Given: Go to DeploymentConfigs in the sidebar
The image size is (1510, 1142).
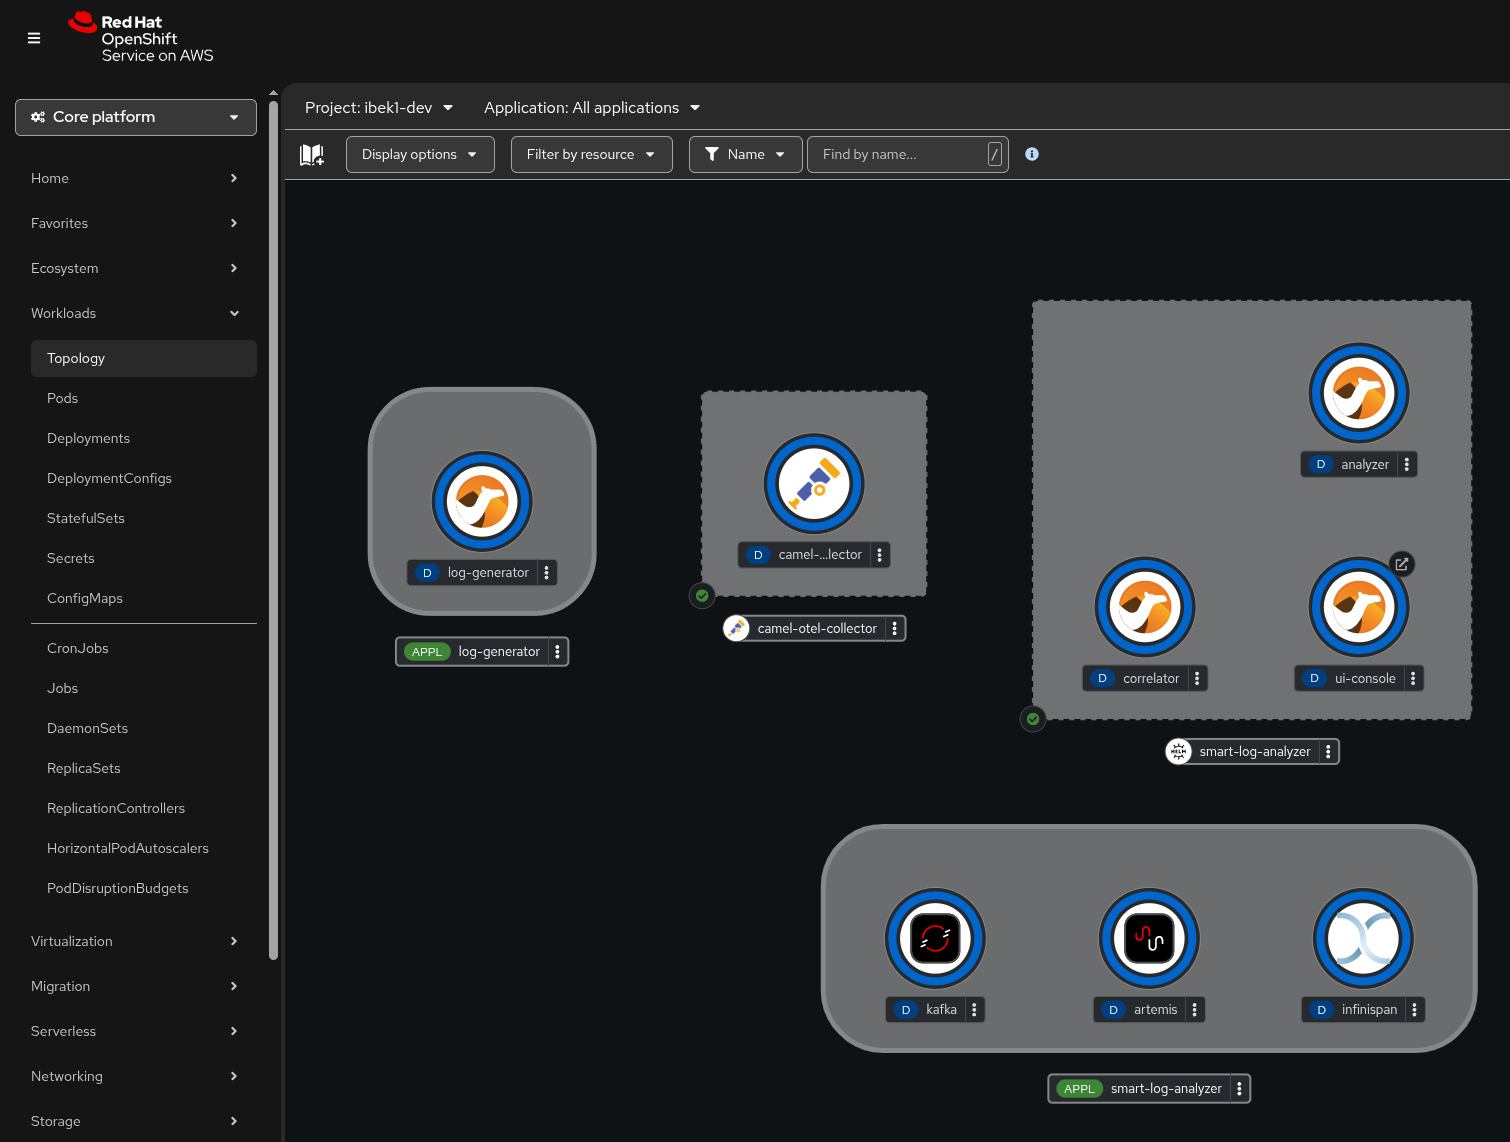Looking at the screenshot, I should pyautogui.click(x=144, y=478).
